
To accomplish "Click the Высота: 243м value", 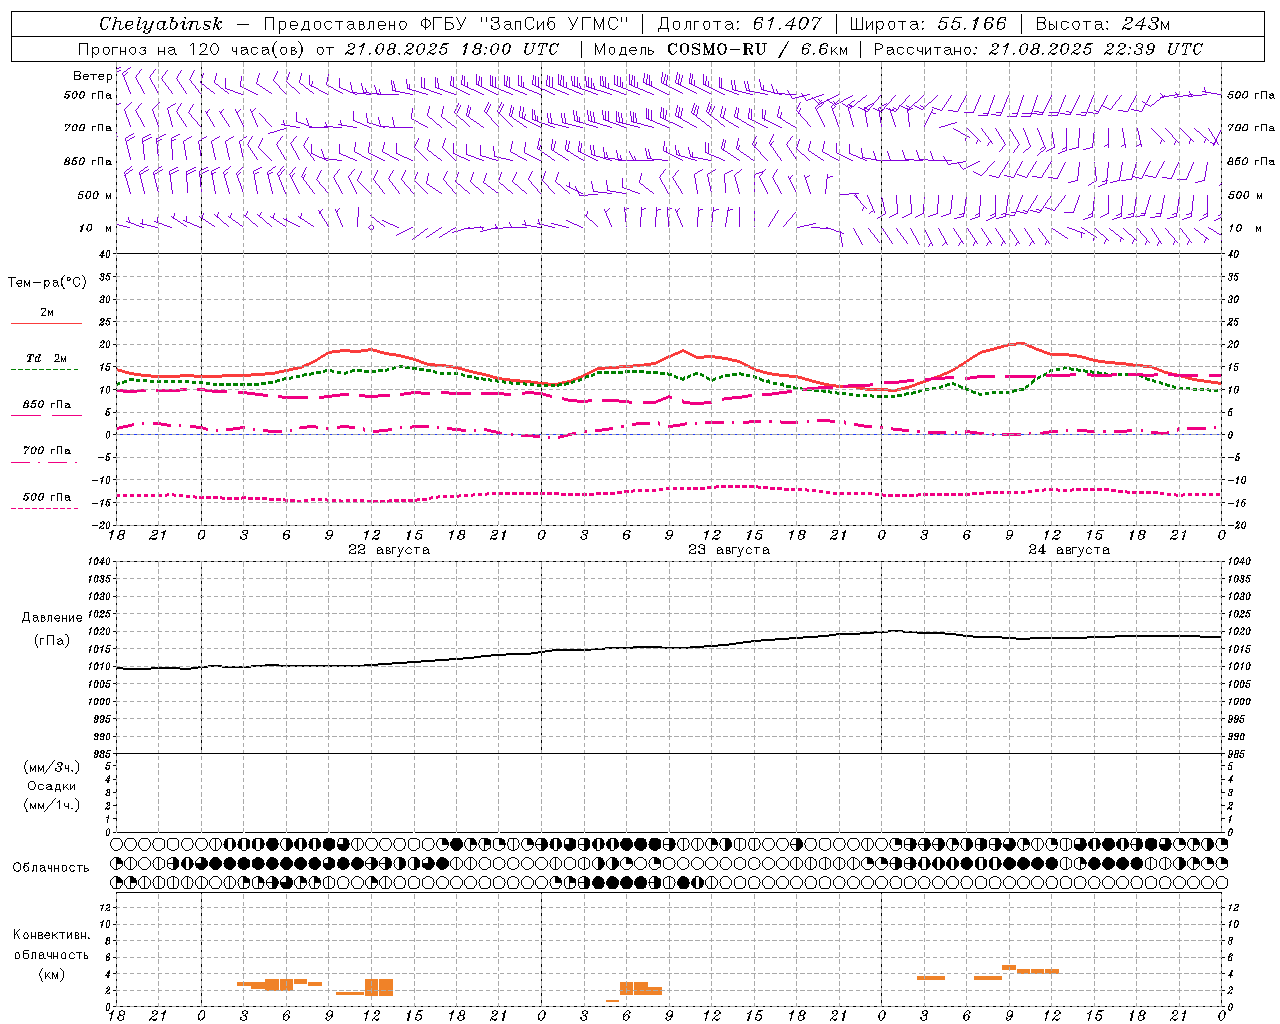I will (1102, 24).
